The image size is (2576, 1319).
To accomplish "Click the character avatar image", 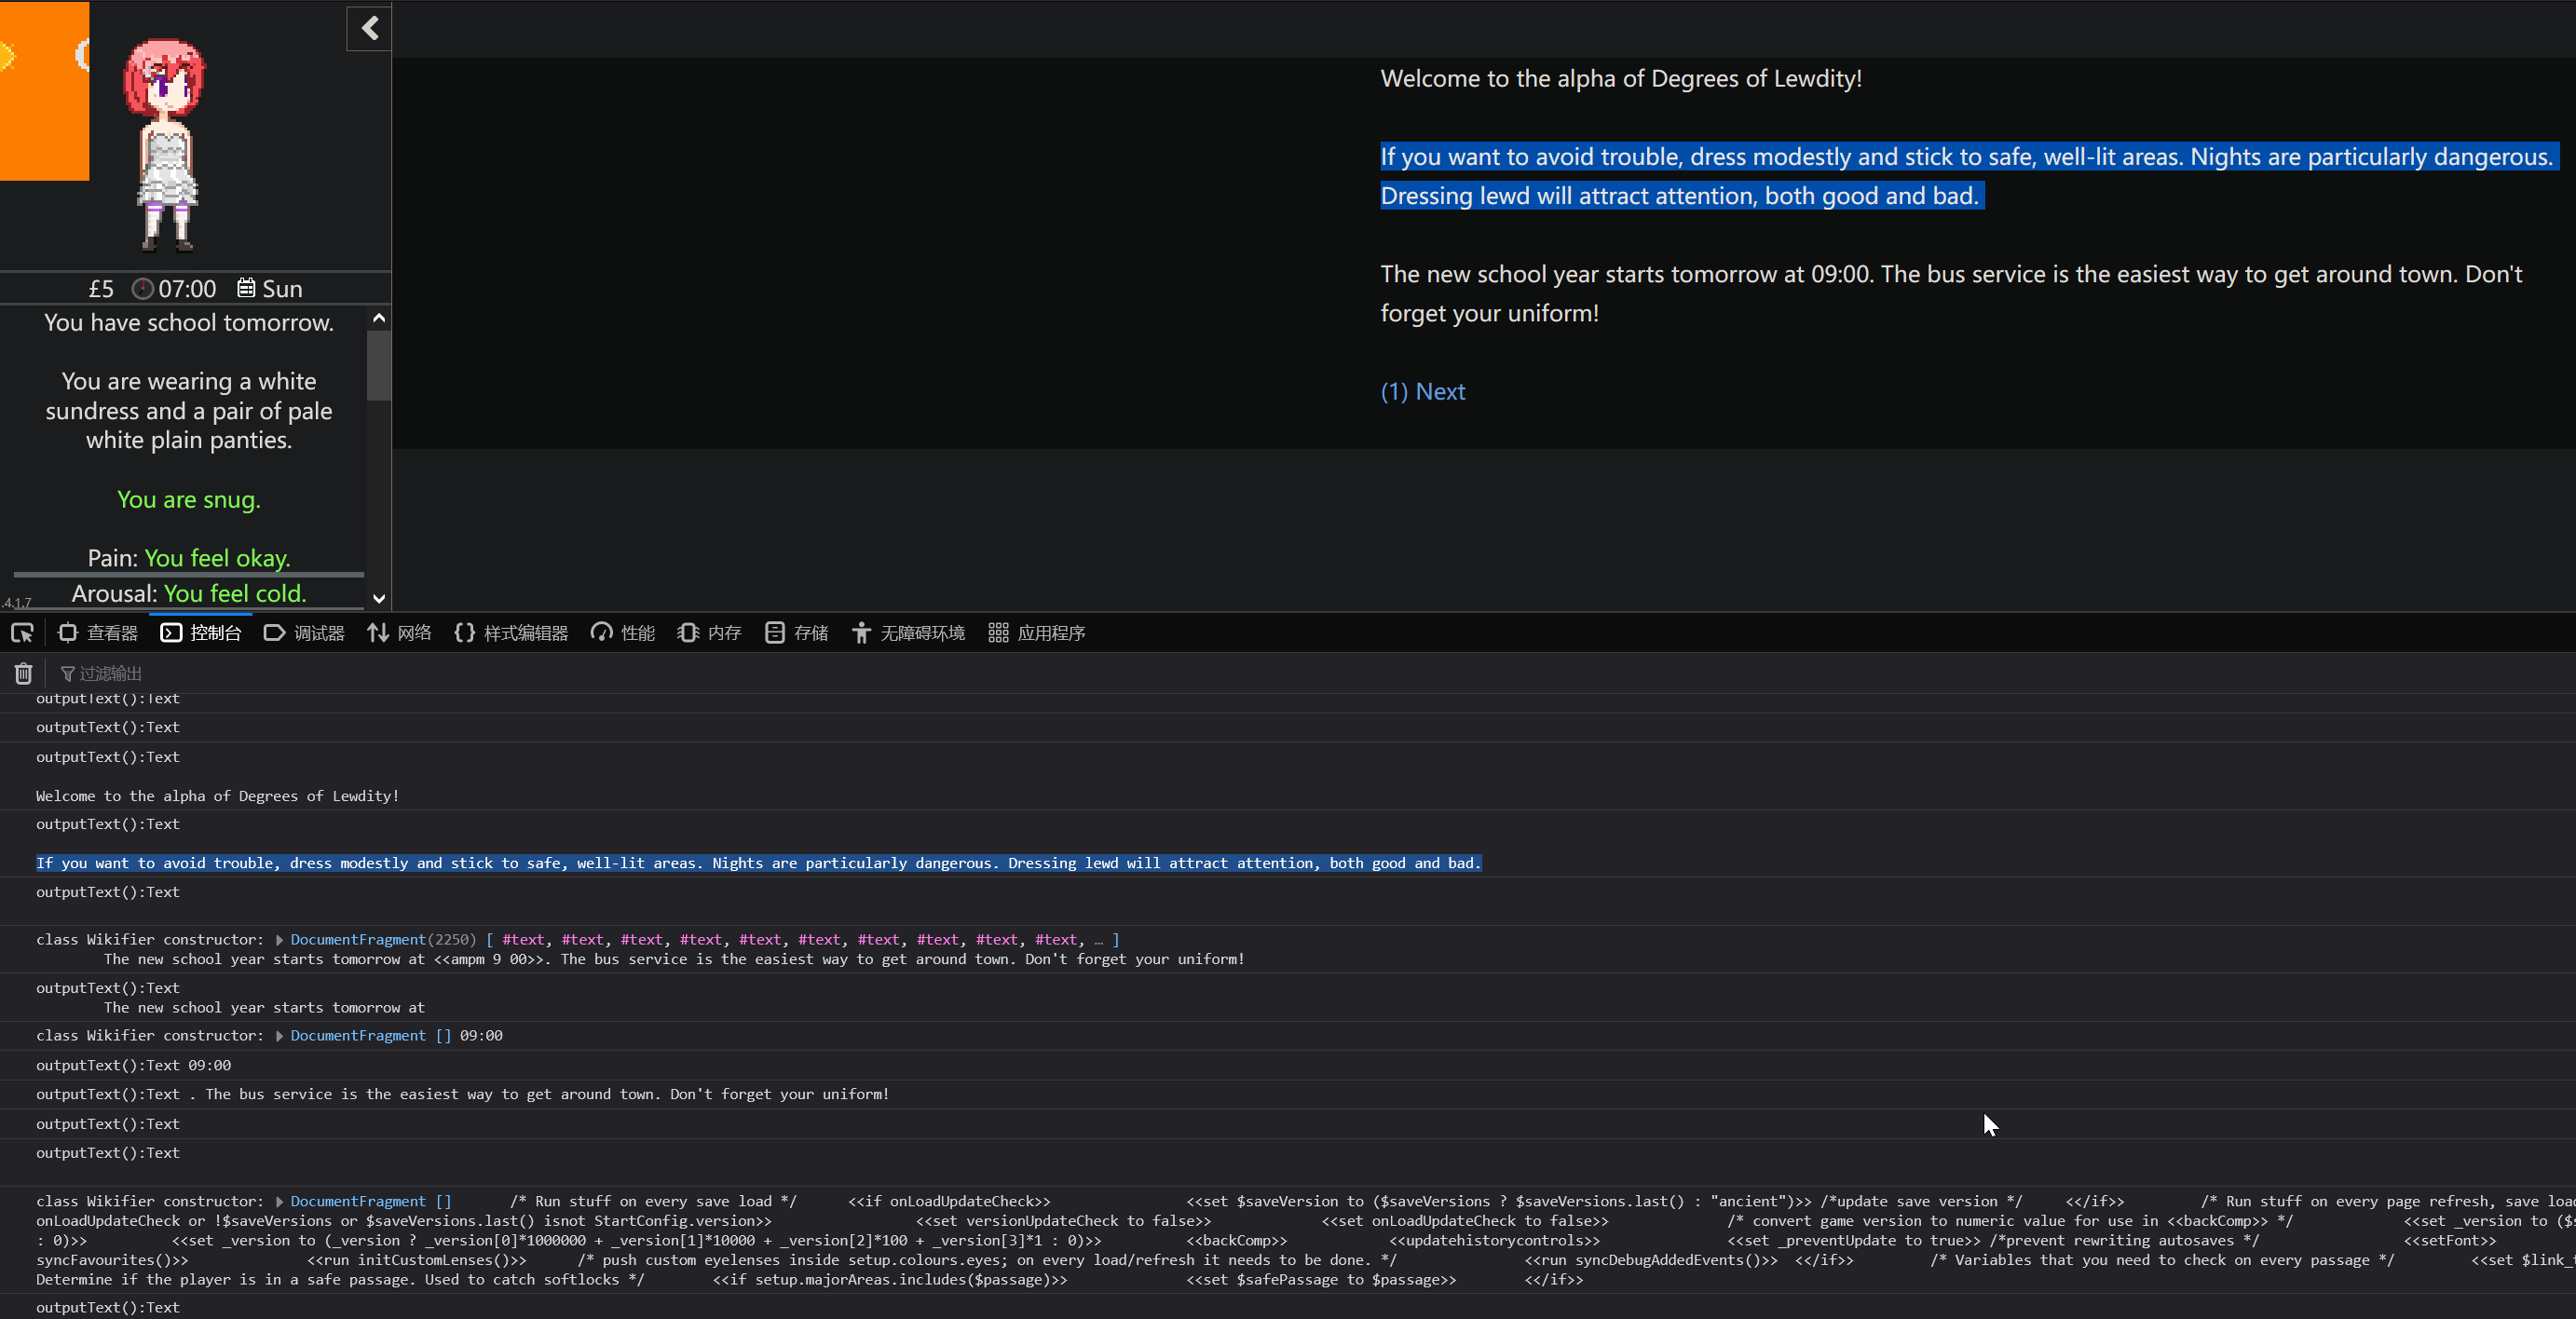I will tap(166, 145).
